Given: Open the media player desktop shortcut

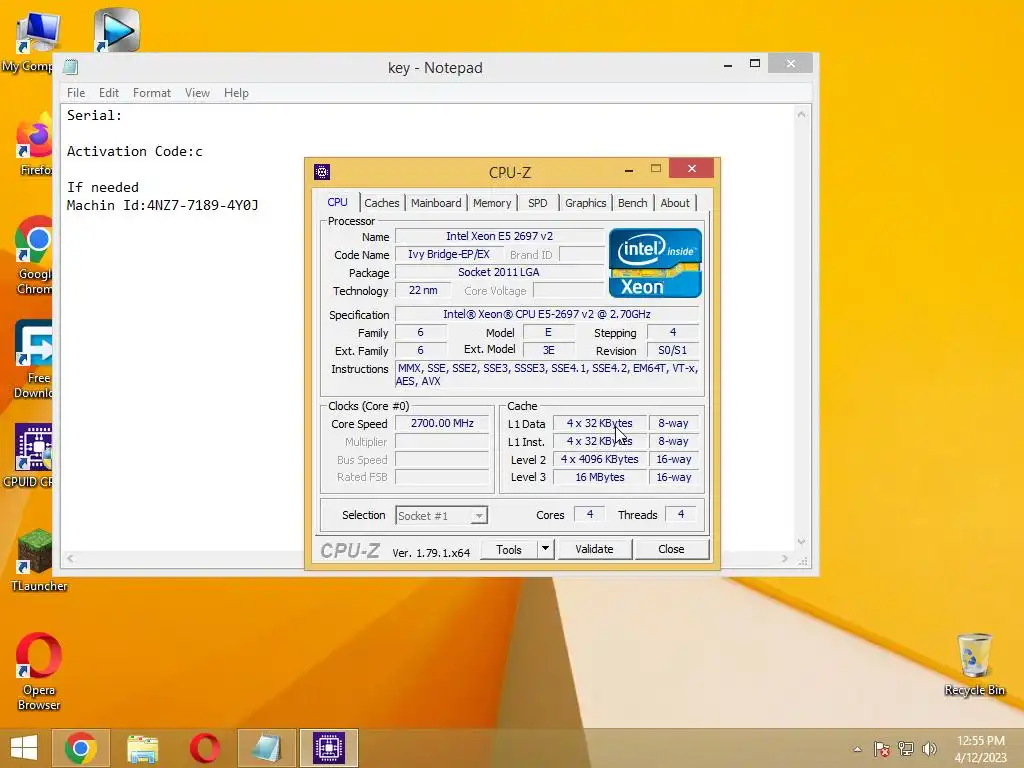Looking at the screenshot, I should pyautogui.click(x=116, y=30).
